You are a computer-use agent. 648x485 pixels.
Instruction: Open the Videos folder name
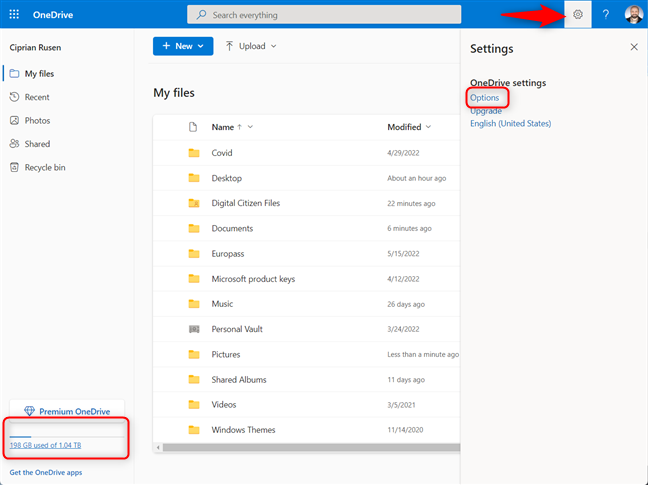pyautogui.click(x=224, y=405)
